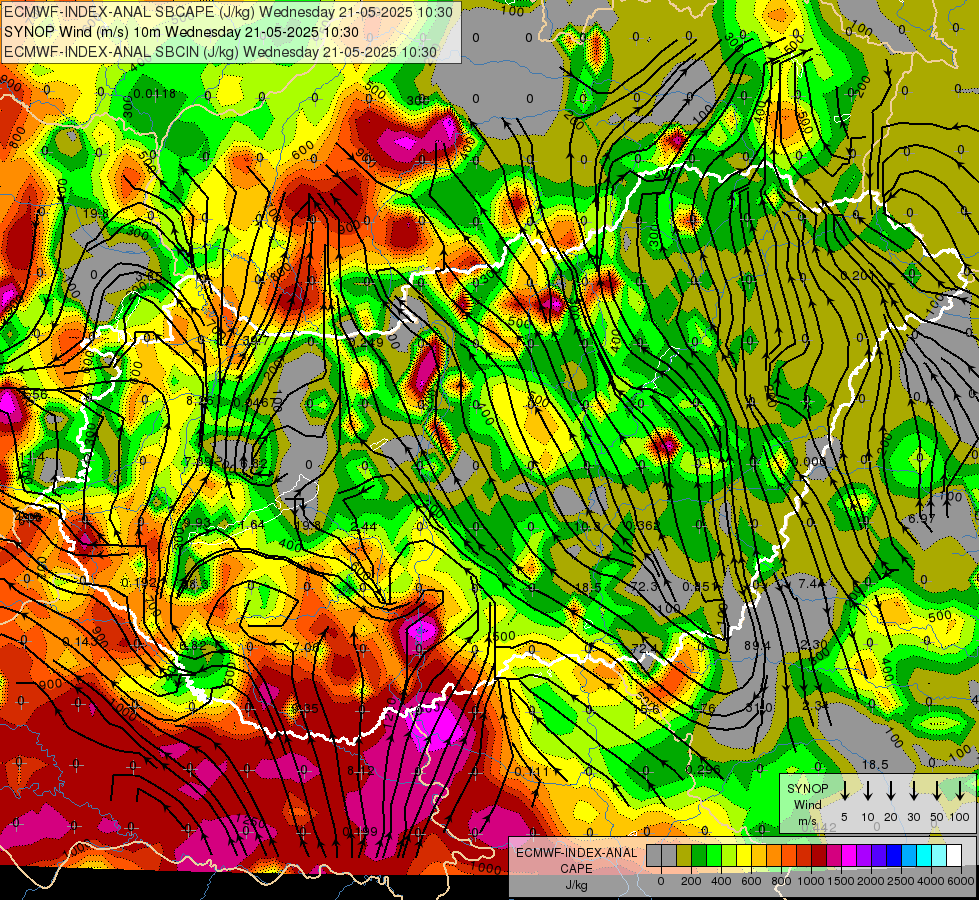Viewport: 979px width, 900px height.
Task: Click the 'SYNOP Wind m/s' legend label
Action: click(x=807, y=804)
